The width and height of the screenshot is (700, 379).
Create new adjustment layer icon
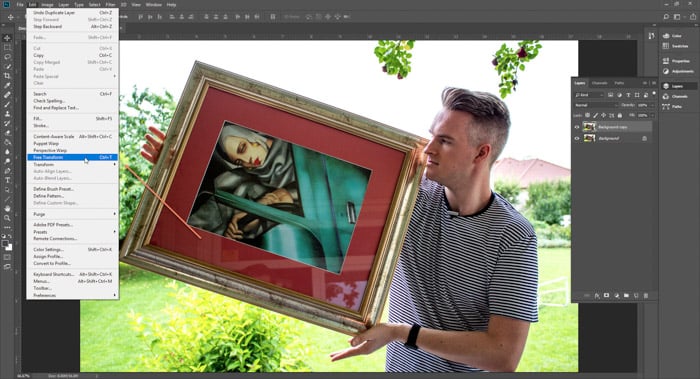click(x=617, y=296)
